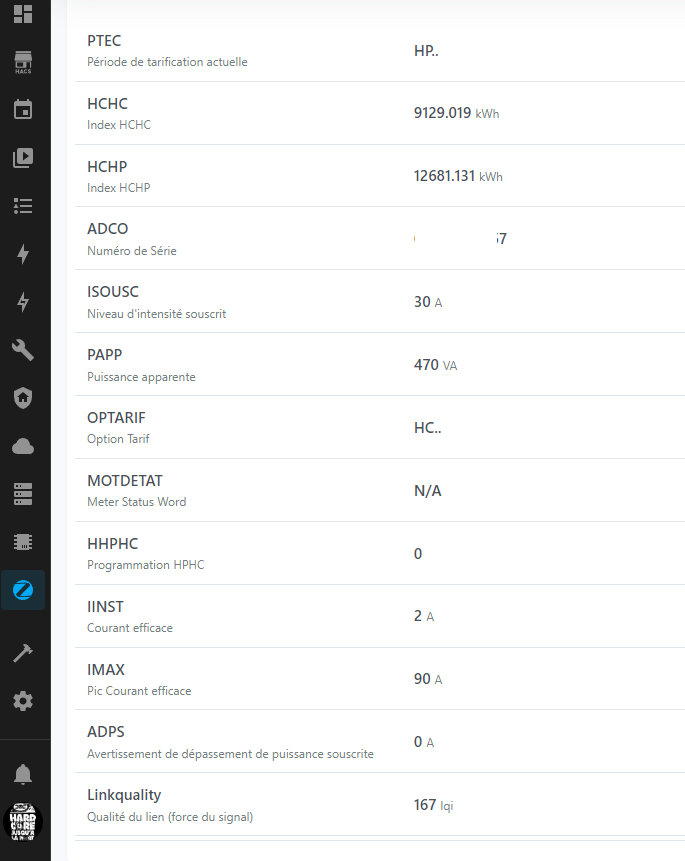Open Notifications bell icon
This screenshot has width=685, height=861.
[23, 774]
